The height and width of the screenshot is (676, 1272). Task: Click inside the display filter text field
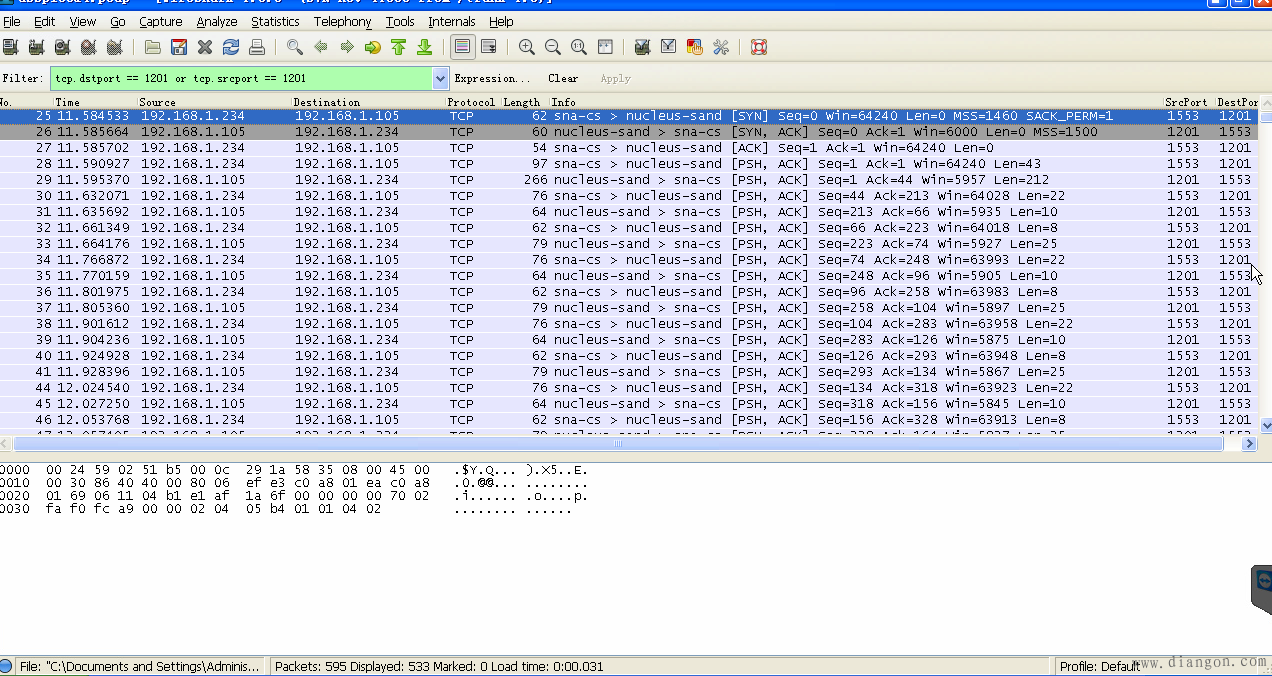click(x=240, y=78)
